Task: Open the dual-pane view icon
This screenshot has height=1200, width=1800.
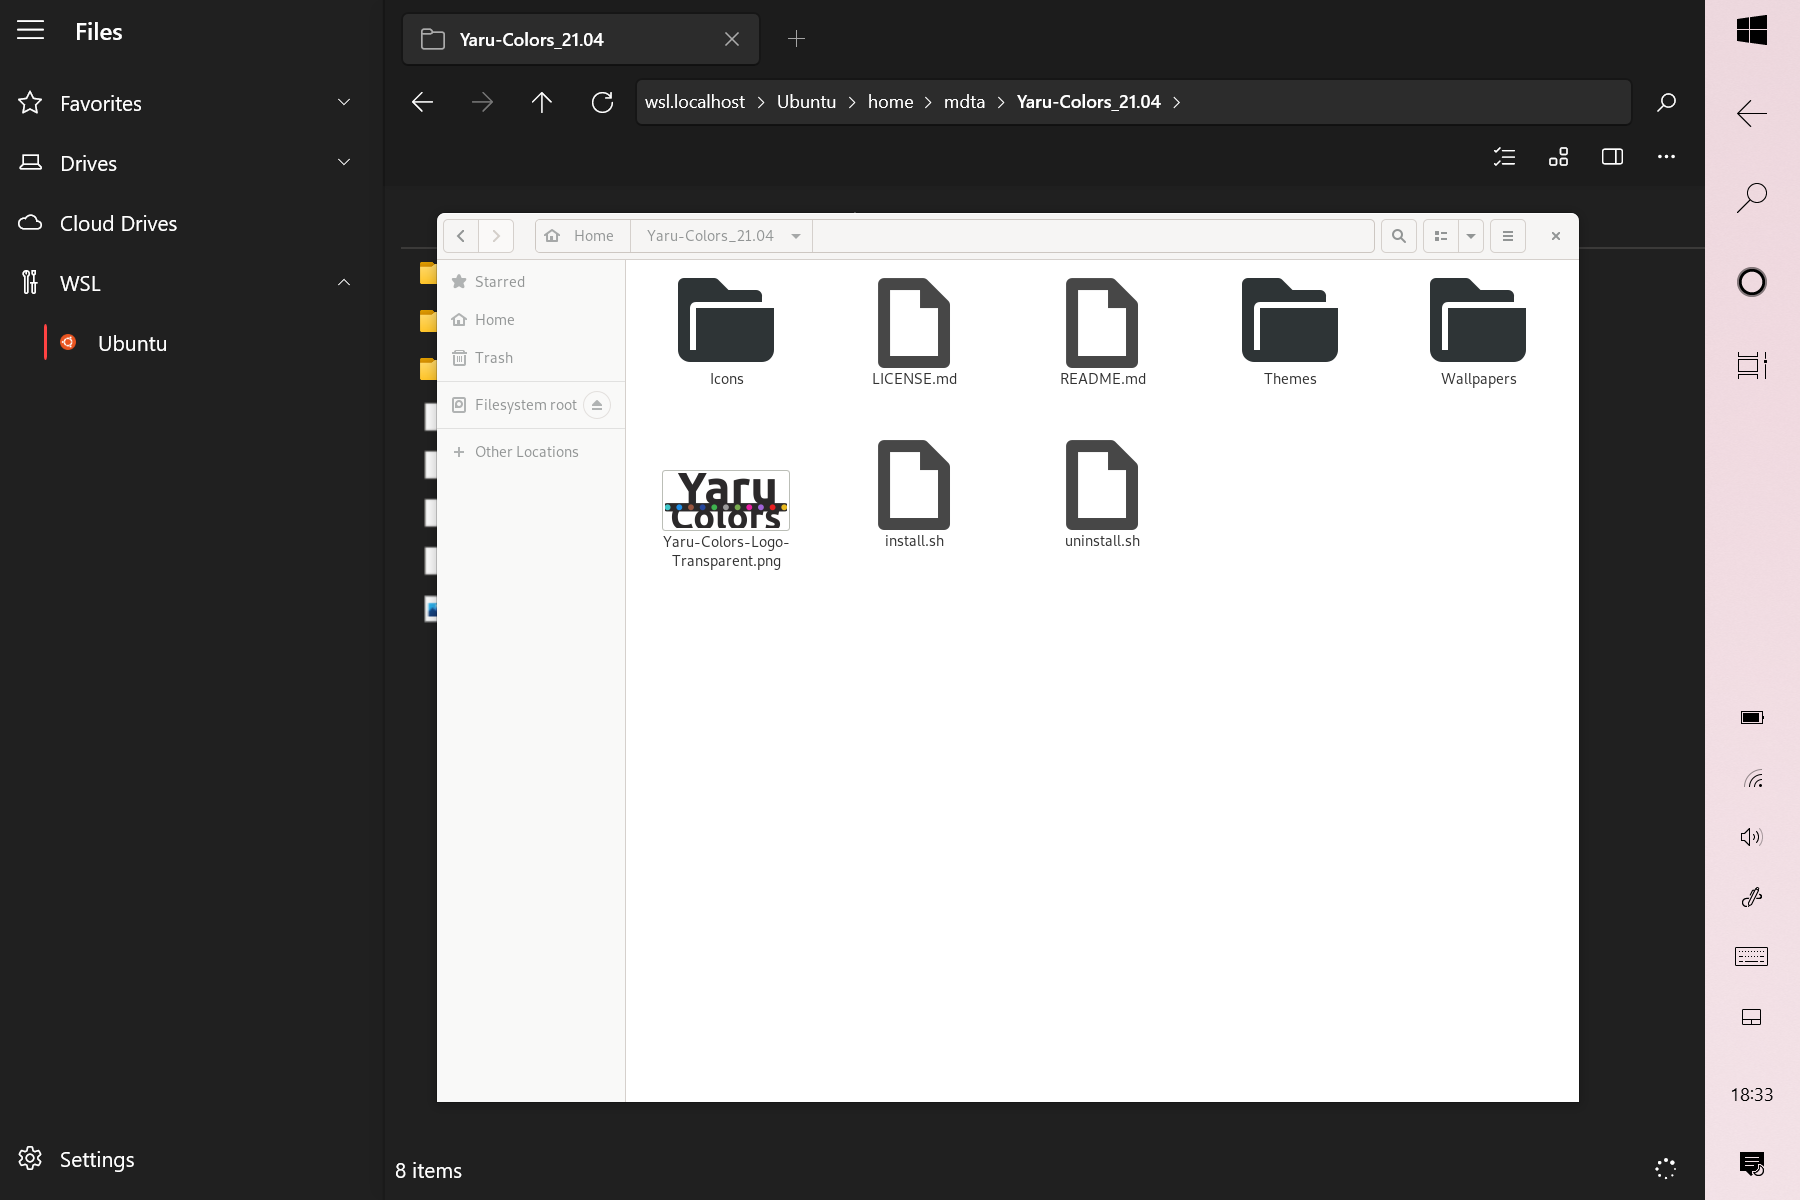Action: click(x=1613, y=157)
